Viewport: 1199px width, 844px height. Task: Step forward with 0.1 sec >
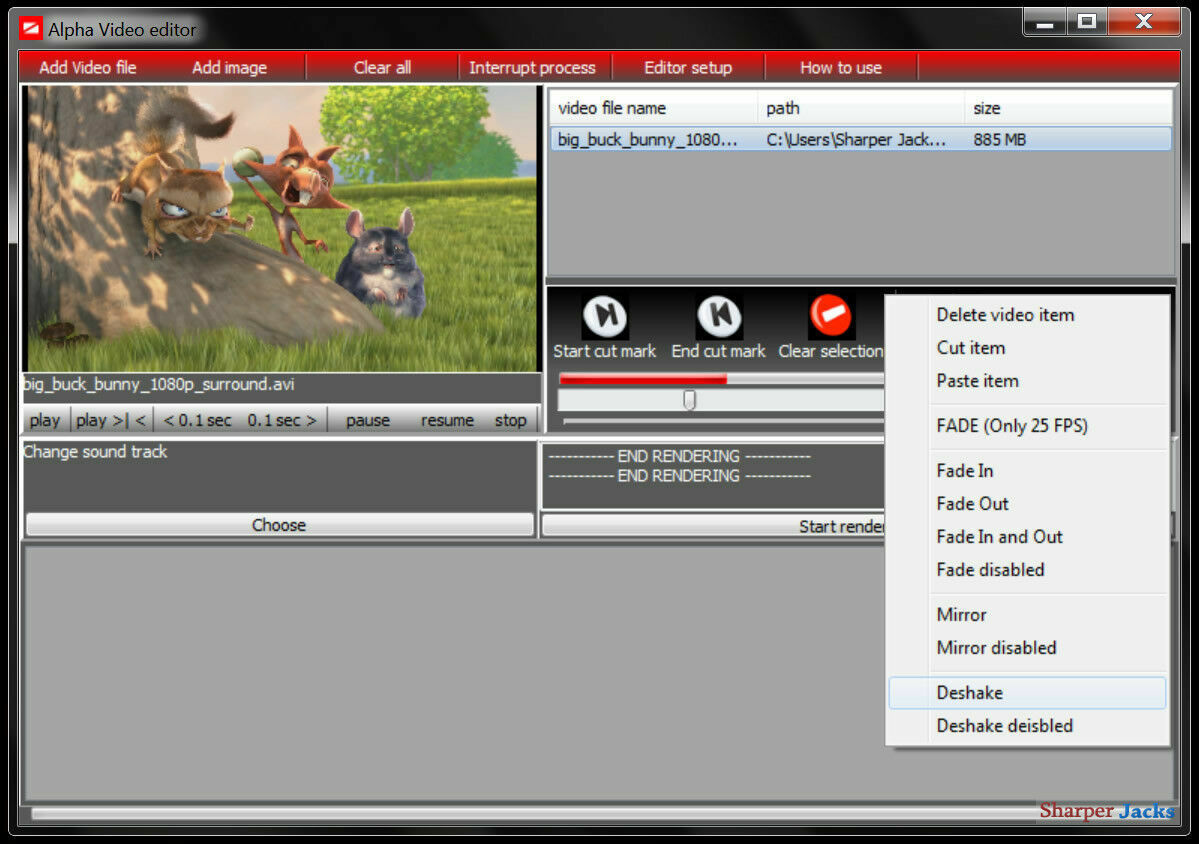click(x=281, y=420)
